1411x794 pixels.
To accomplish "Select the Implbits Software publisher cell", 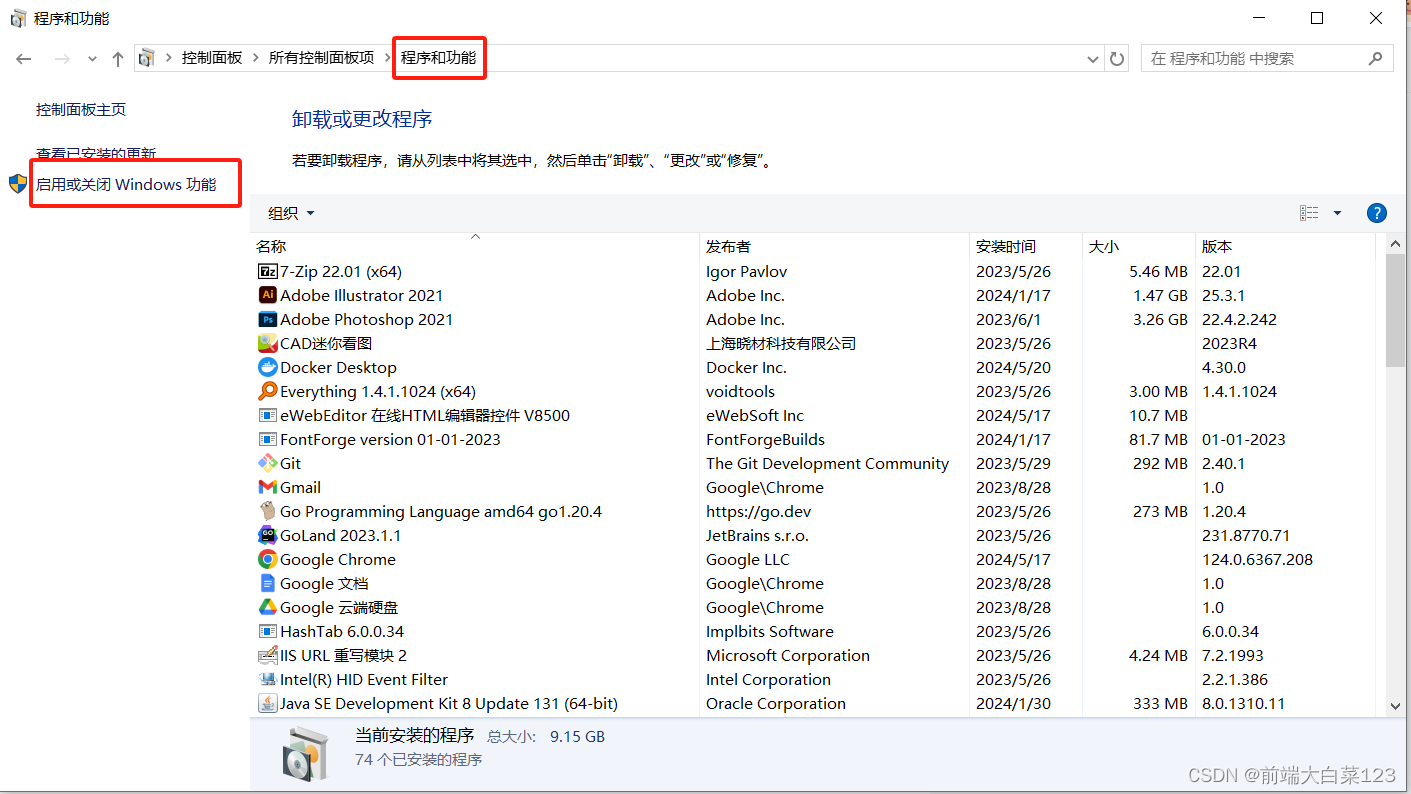I will [x=769, y=631].
